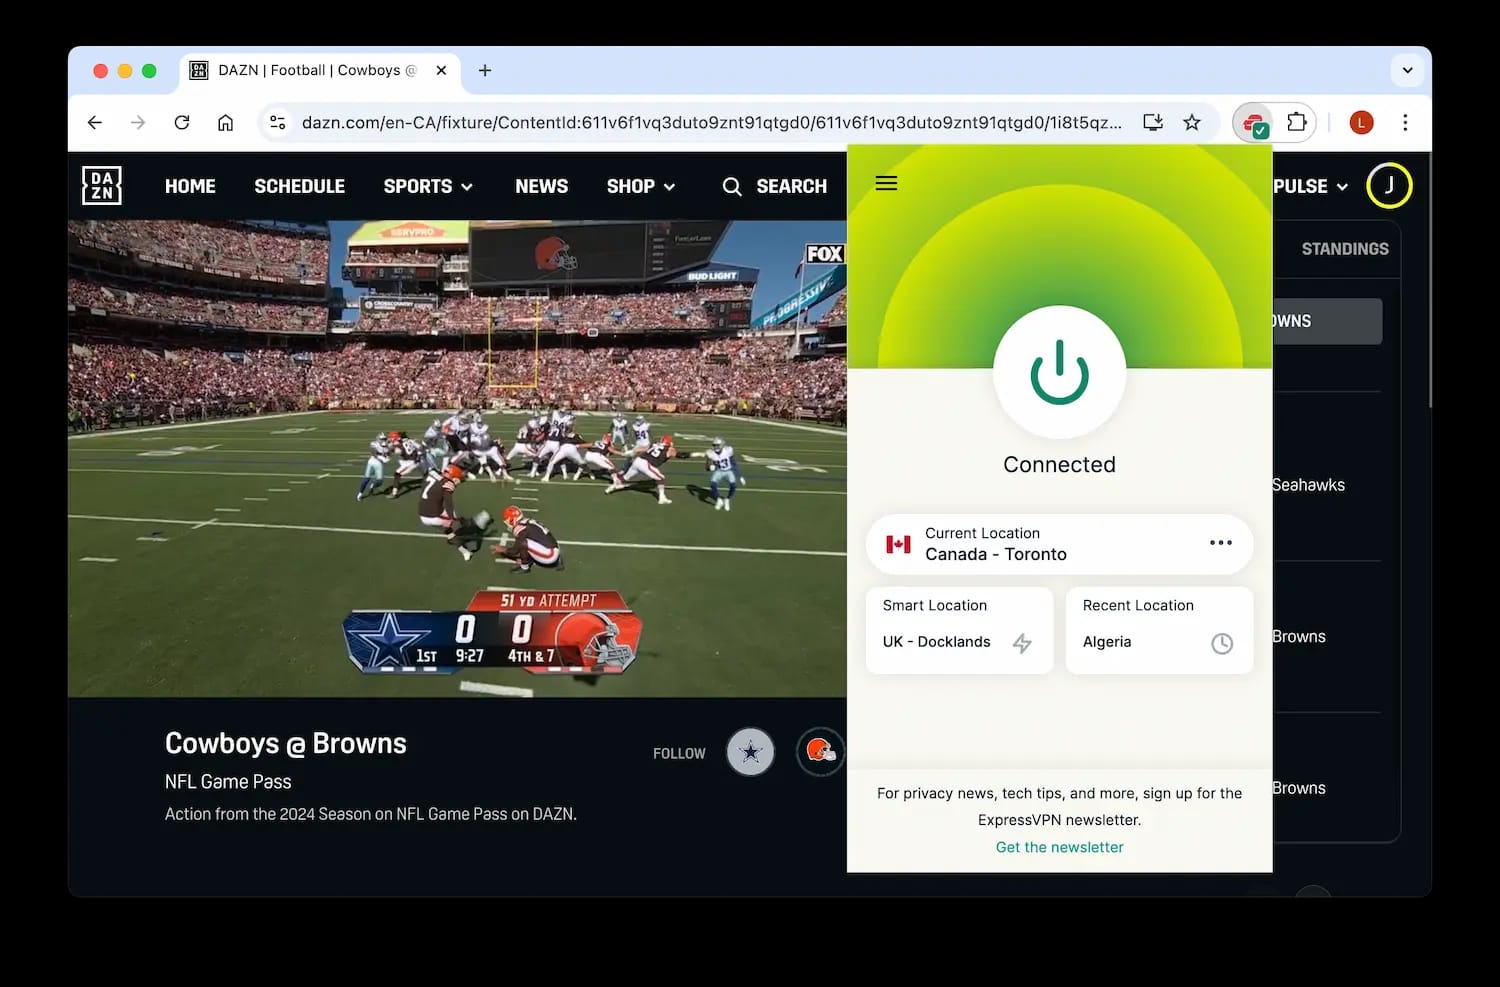Expand the tab search dropdown
The width and height of the screenshot is (1500, 987).
coord(1407,70)
